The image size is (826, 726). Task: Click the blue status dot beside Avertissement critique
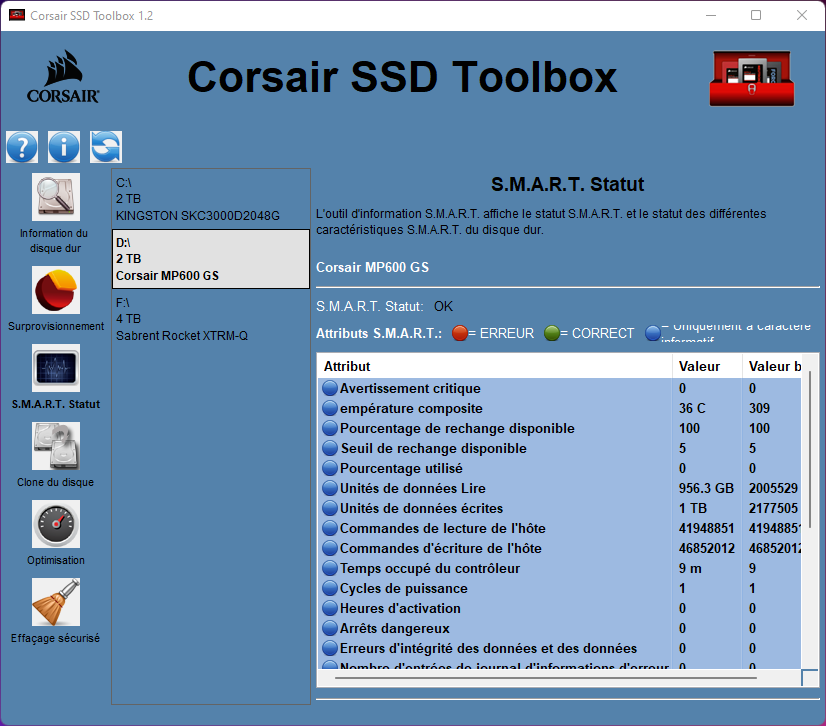coord(330,388)
